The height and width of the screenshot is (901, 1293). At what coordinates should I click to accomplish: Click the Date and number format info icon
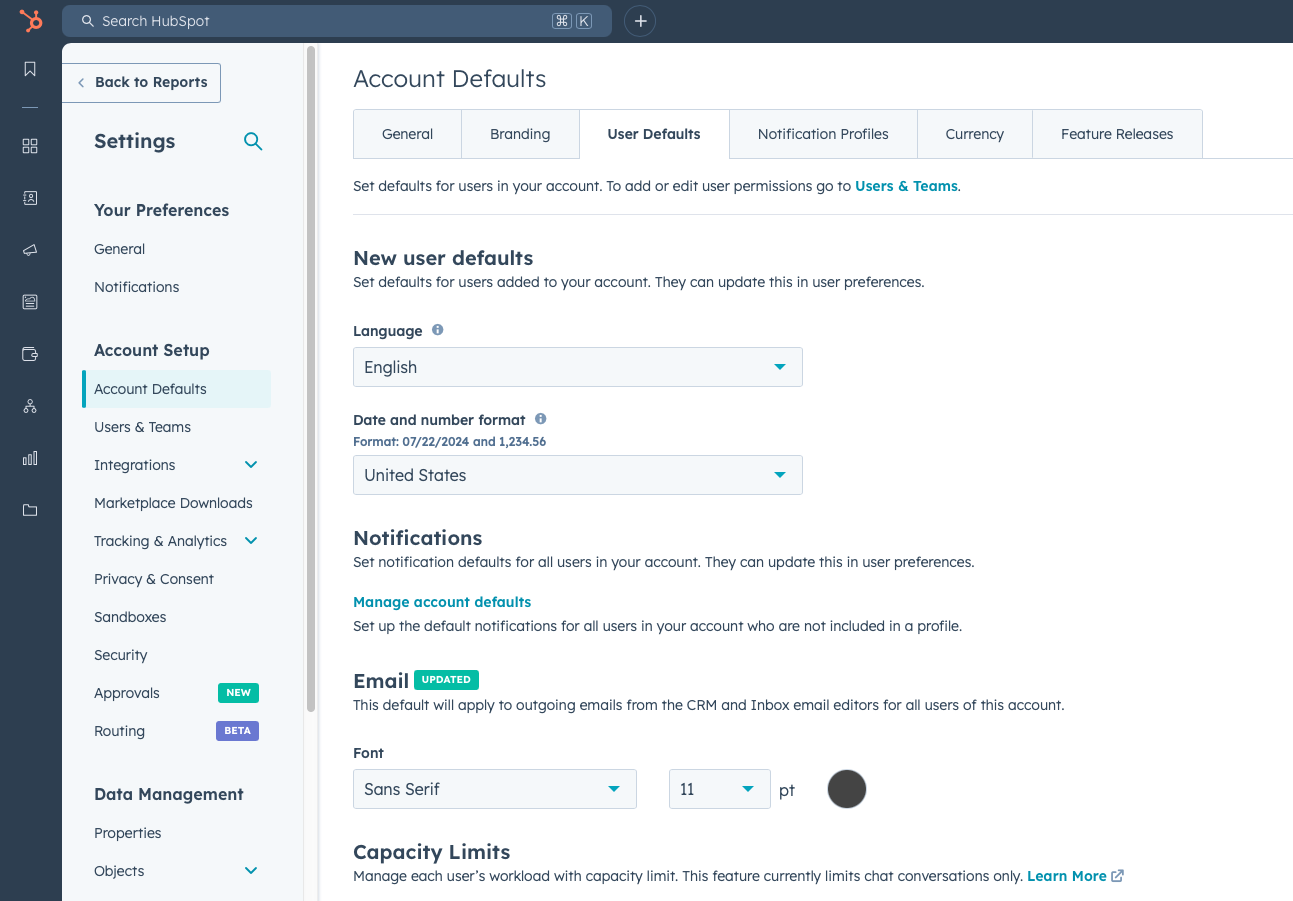pyautogui.click(x=540, y=419)
